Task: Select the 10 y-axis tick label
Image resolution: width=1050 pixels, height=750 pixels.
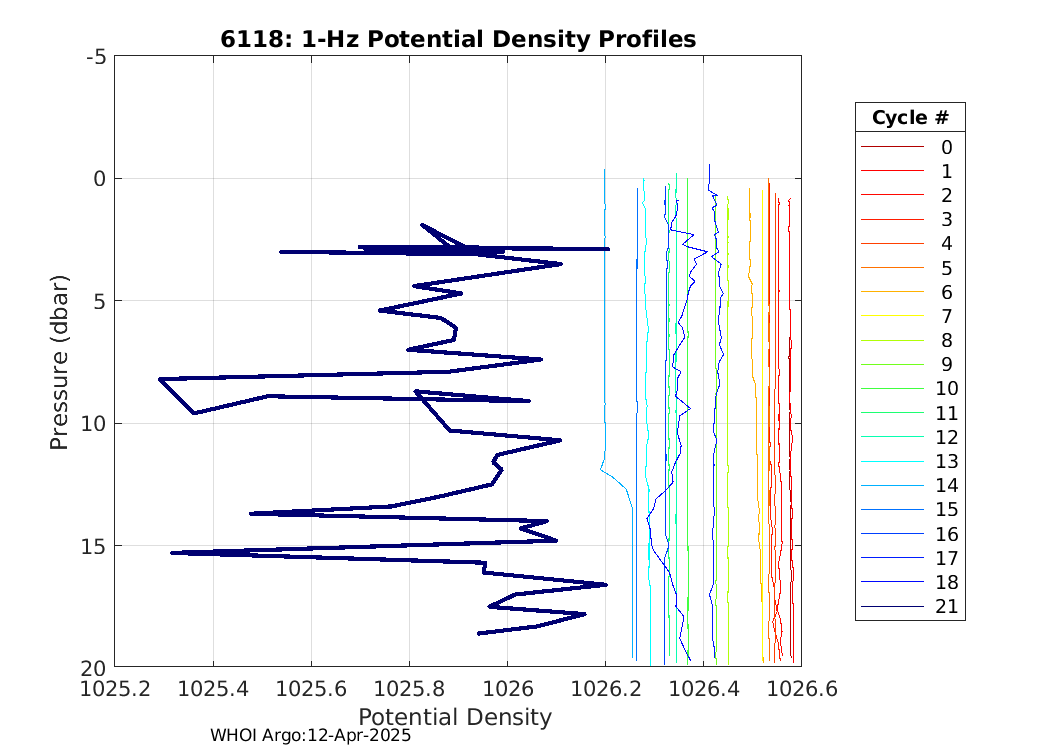Action: [x=95, y=423]
